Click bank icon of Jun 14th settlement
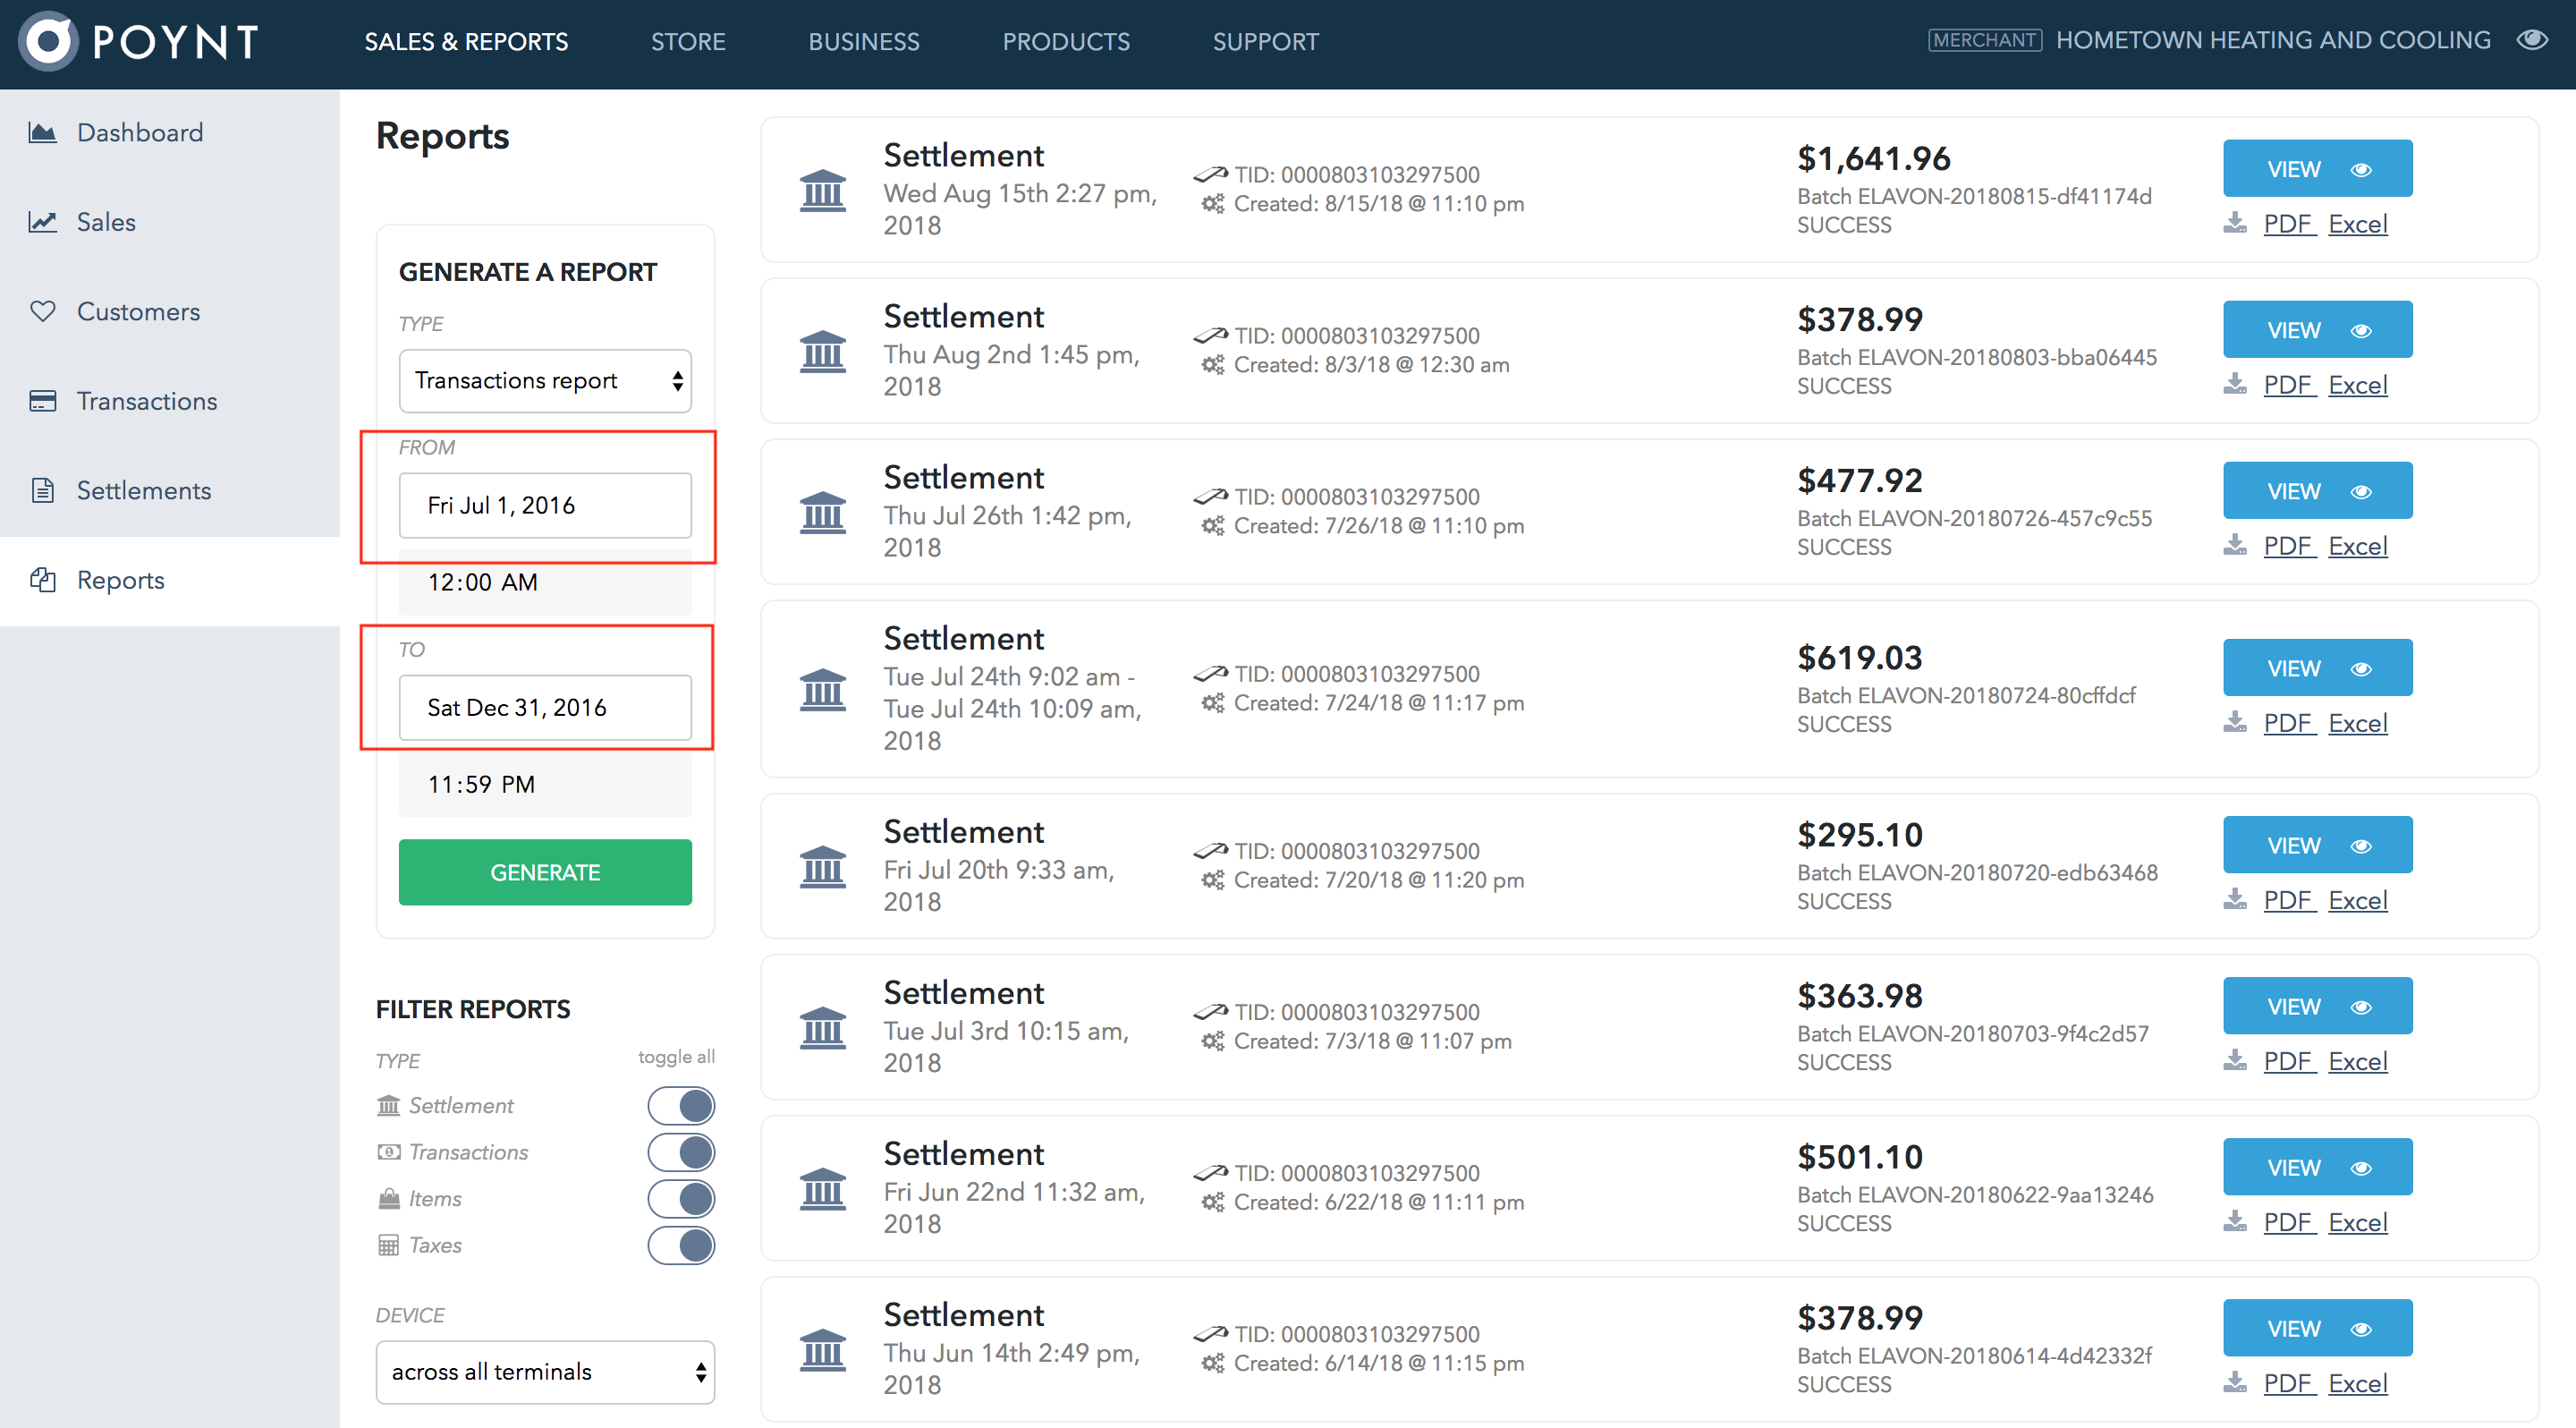Screen dimensions: 2576x1428 [823, 1349]
